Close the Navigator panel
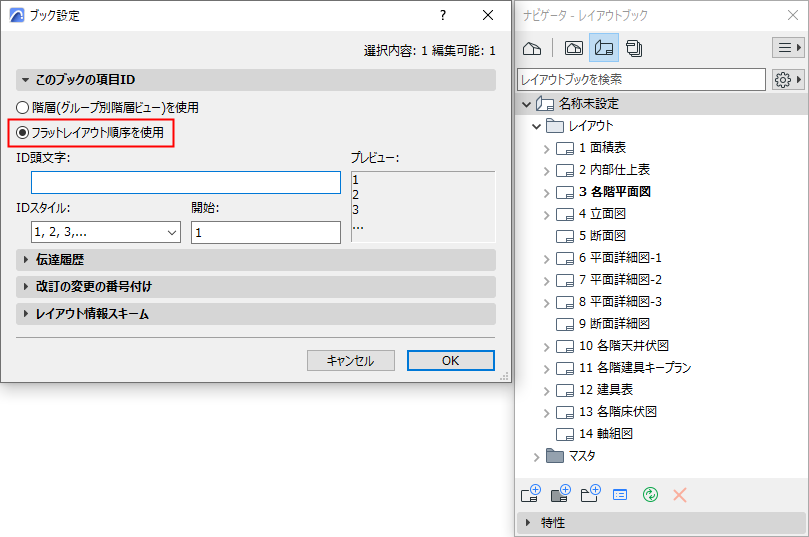 tap(793, 15)
